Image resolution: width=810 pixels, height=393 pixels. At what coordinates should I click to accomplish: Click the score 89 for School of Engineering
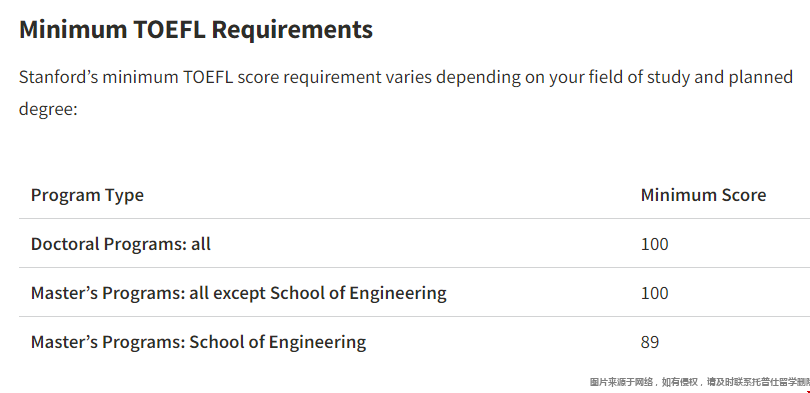pos(650,342)
